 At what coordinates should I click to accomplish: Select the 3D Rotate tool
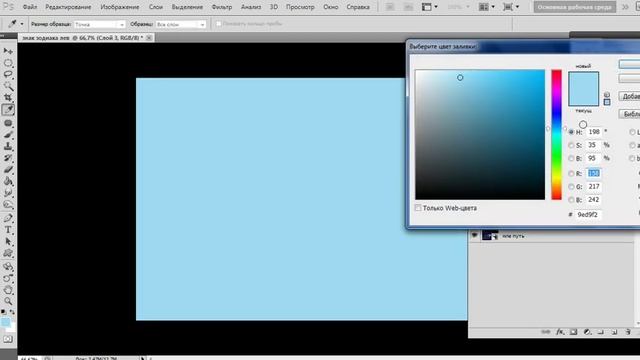coord(8,267)
